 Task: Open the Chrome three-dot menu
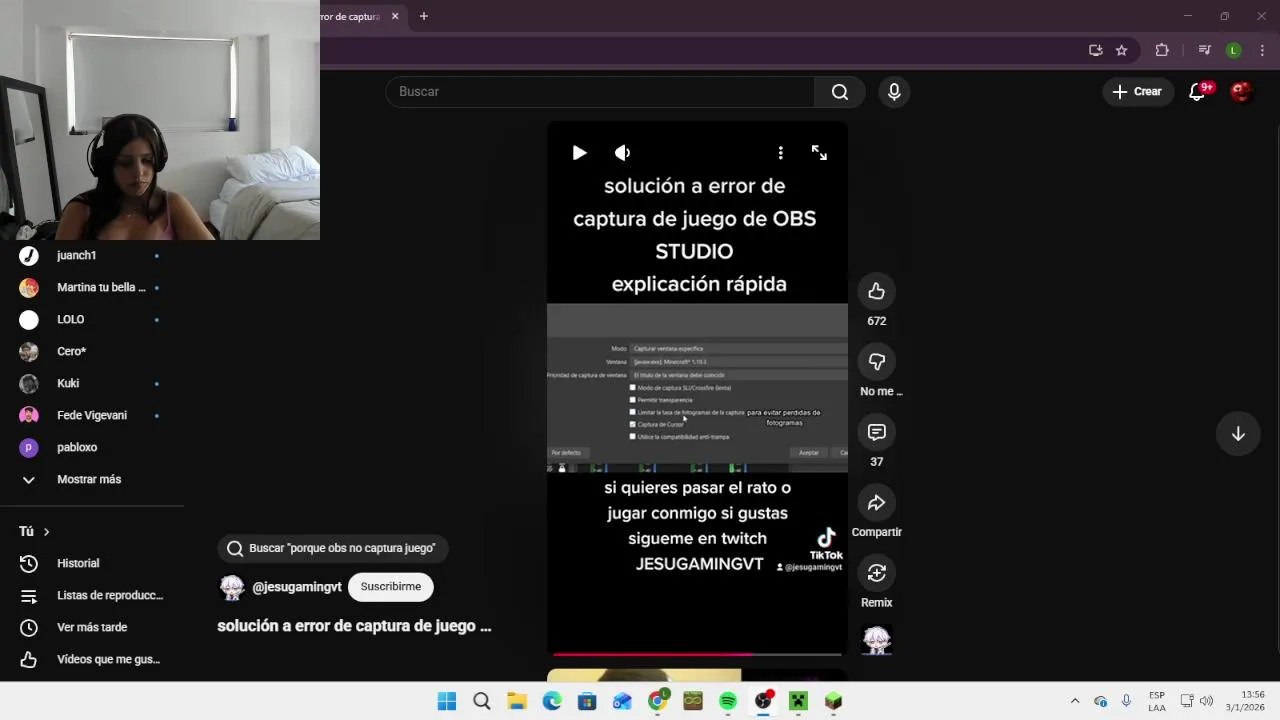click(1262, 50)
